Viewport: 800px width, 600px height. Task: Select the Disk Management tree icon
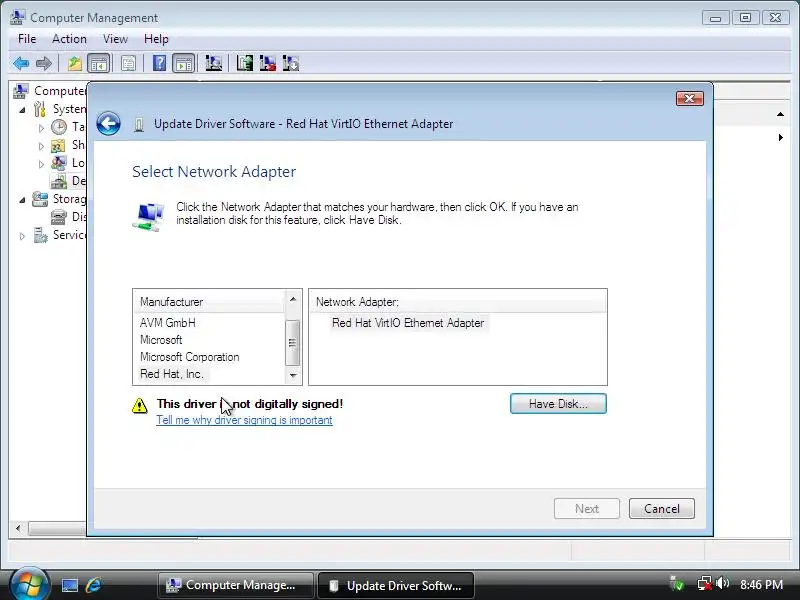[59, 217]
